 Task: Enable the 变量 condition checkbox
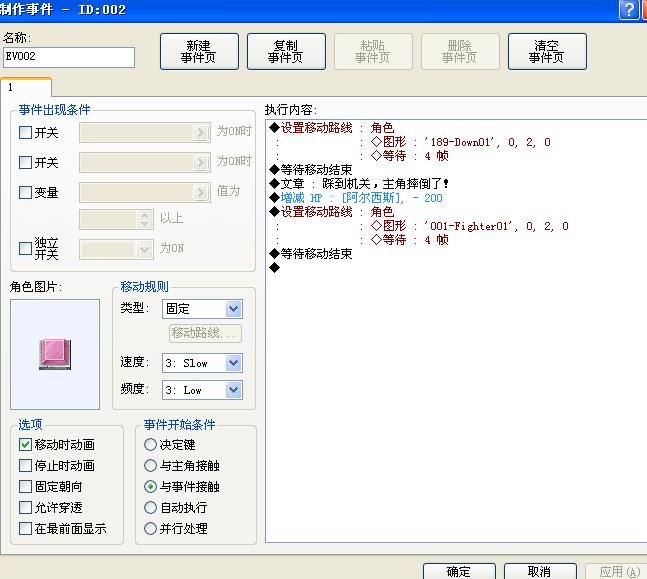click(x=25, y=192)
